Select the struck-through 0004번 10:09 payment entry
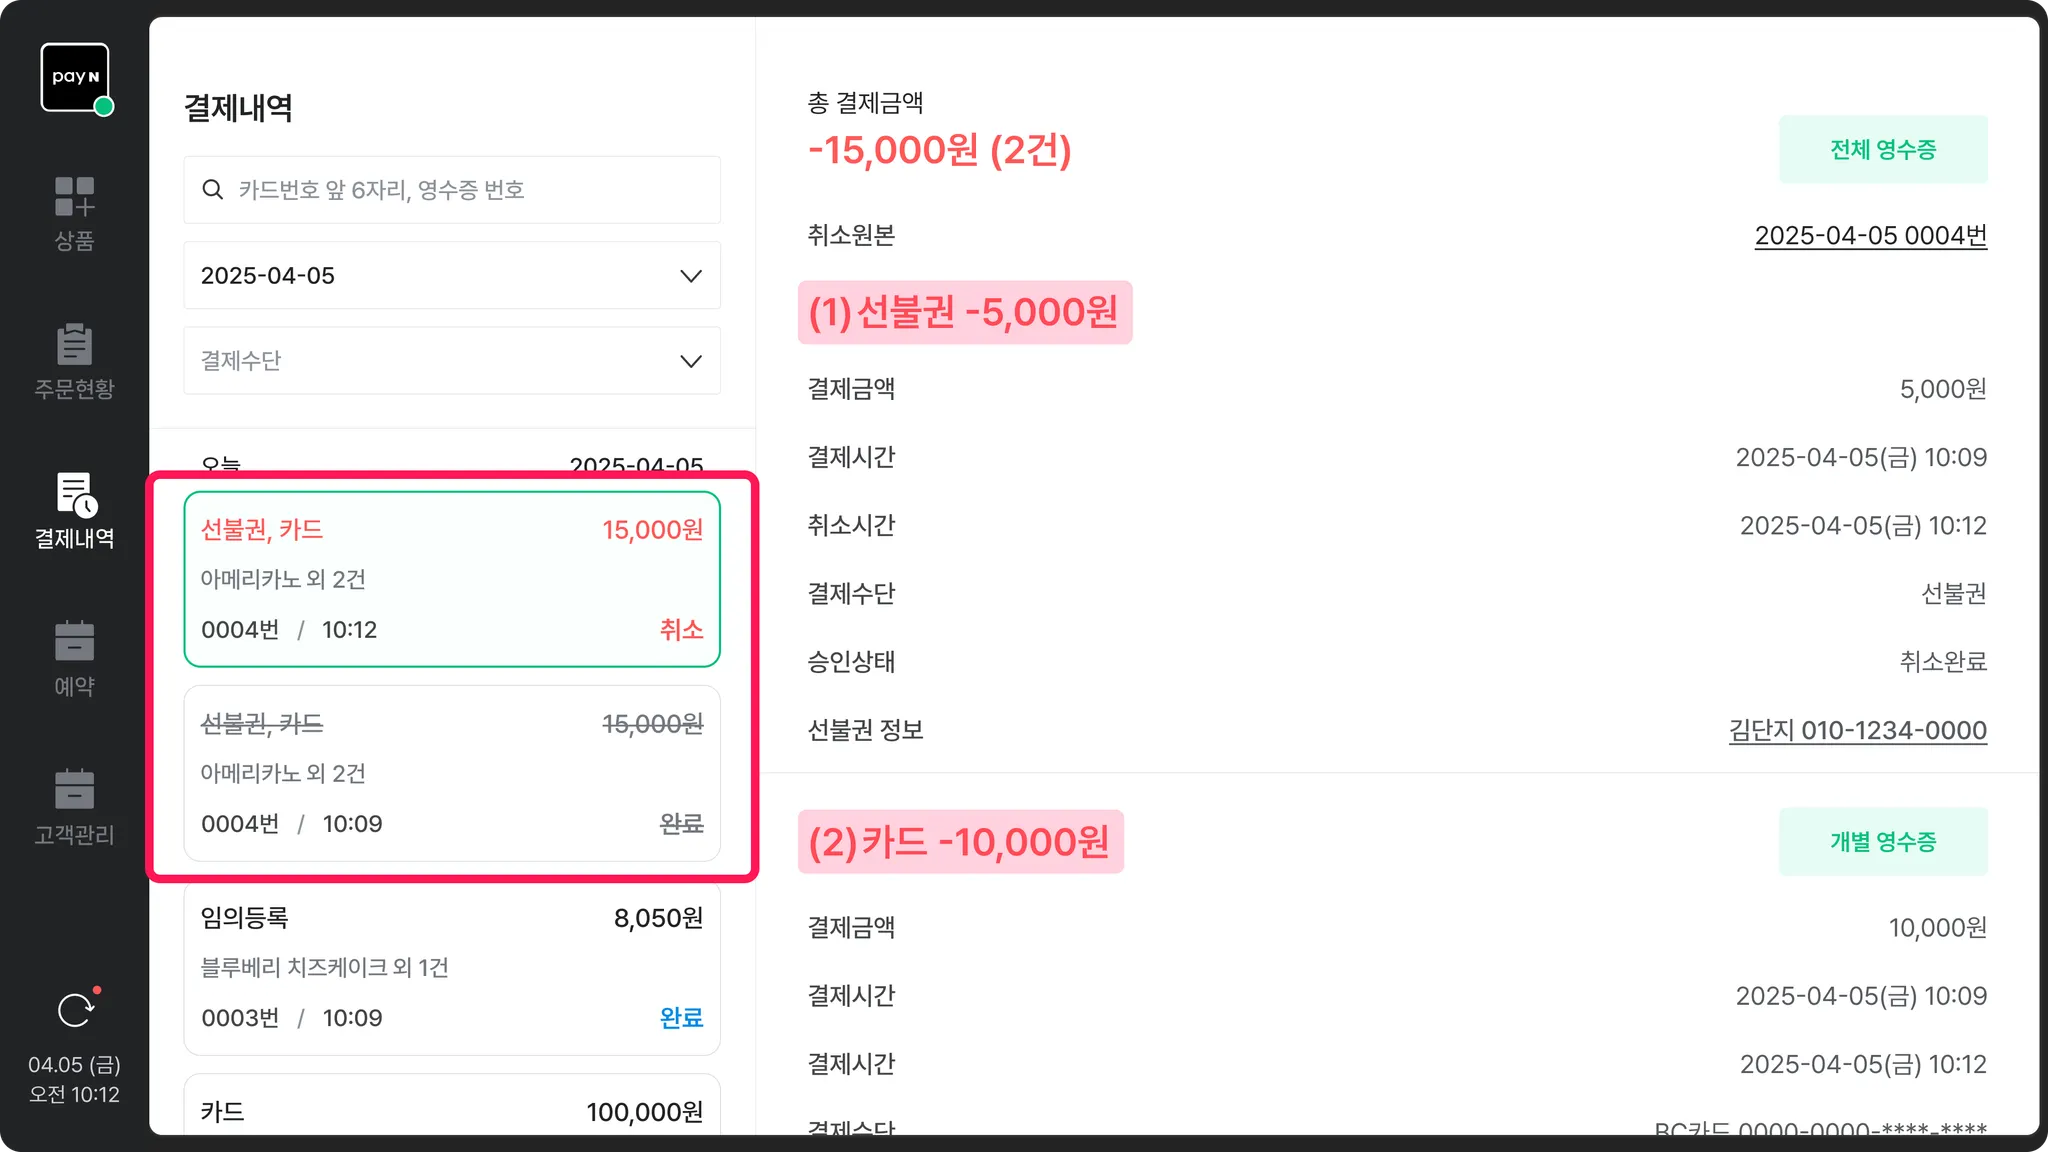The height and width of the screenshot is (1152, 2048). [451, 773]
